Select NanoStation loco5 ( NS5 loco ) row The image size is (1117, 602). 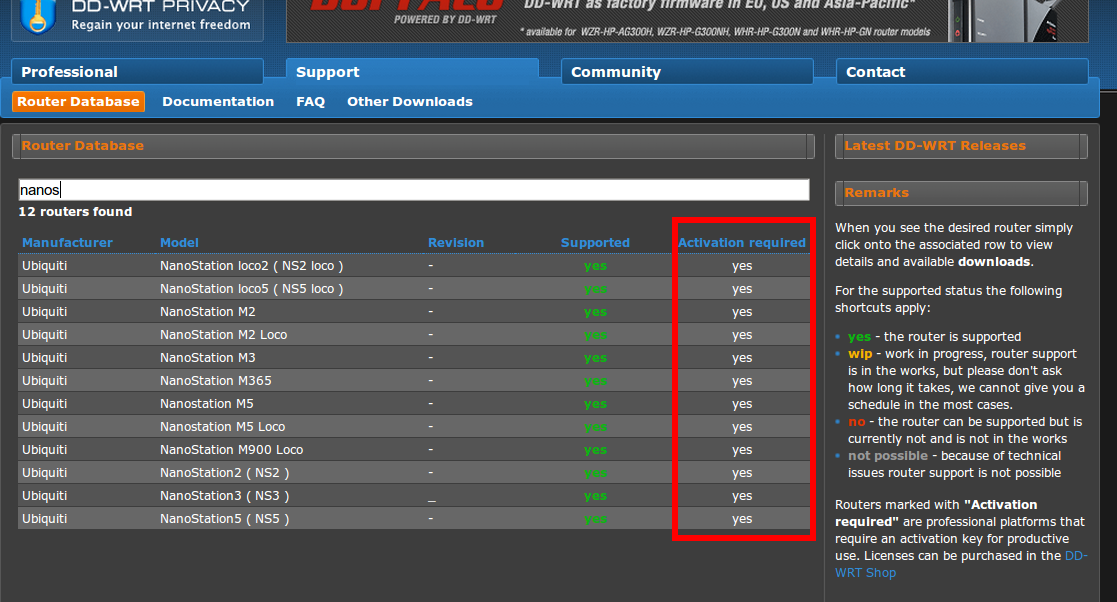point(414,289)
